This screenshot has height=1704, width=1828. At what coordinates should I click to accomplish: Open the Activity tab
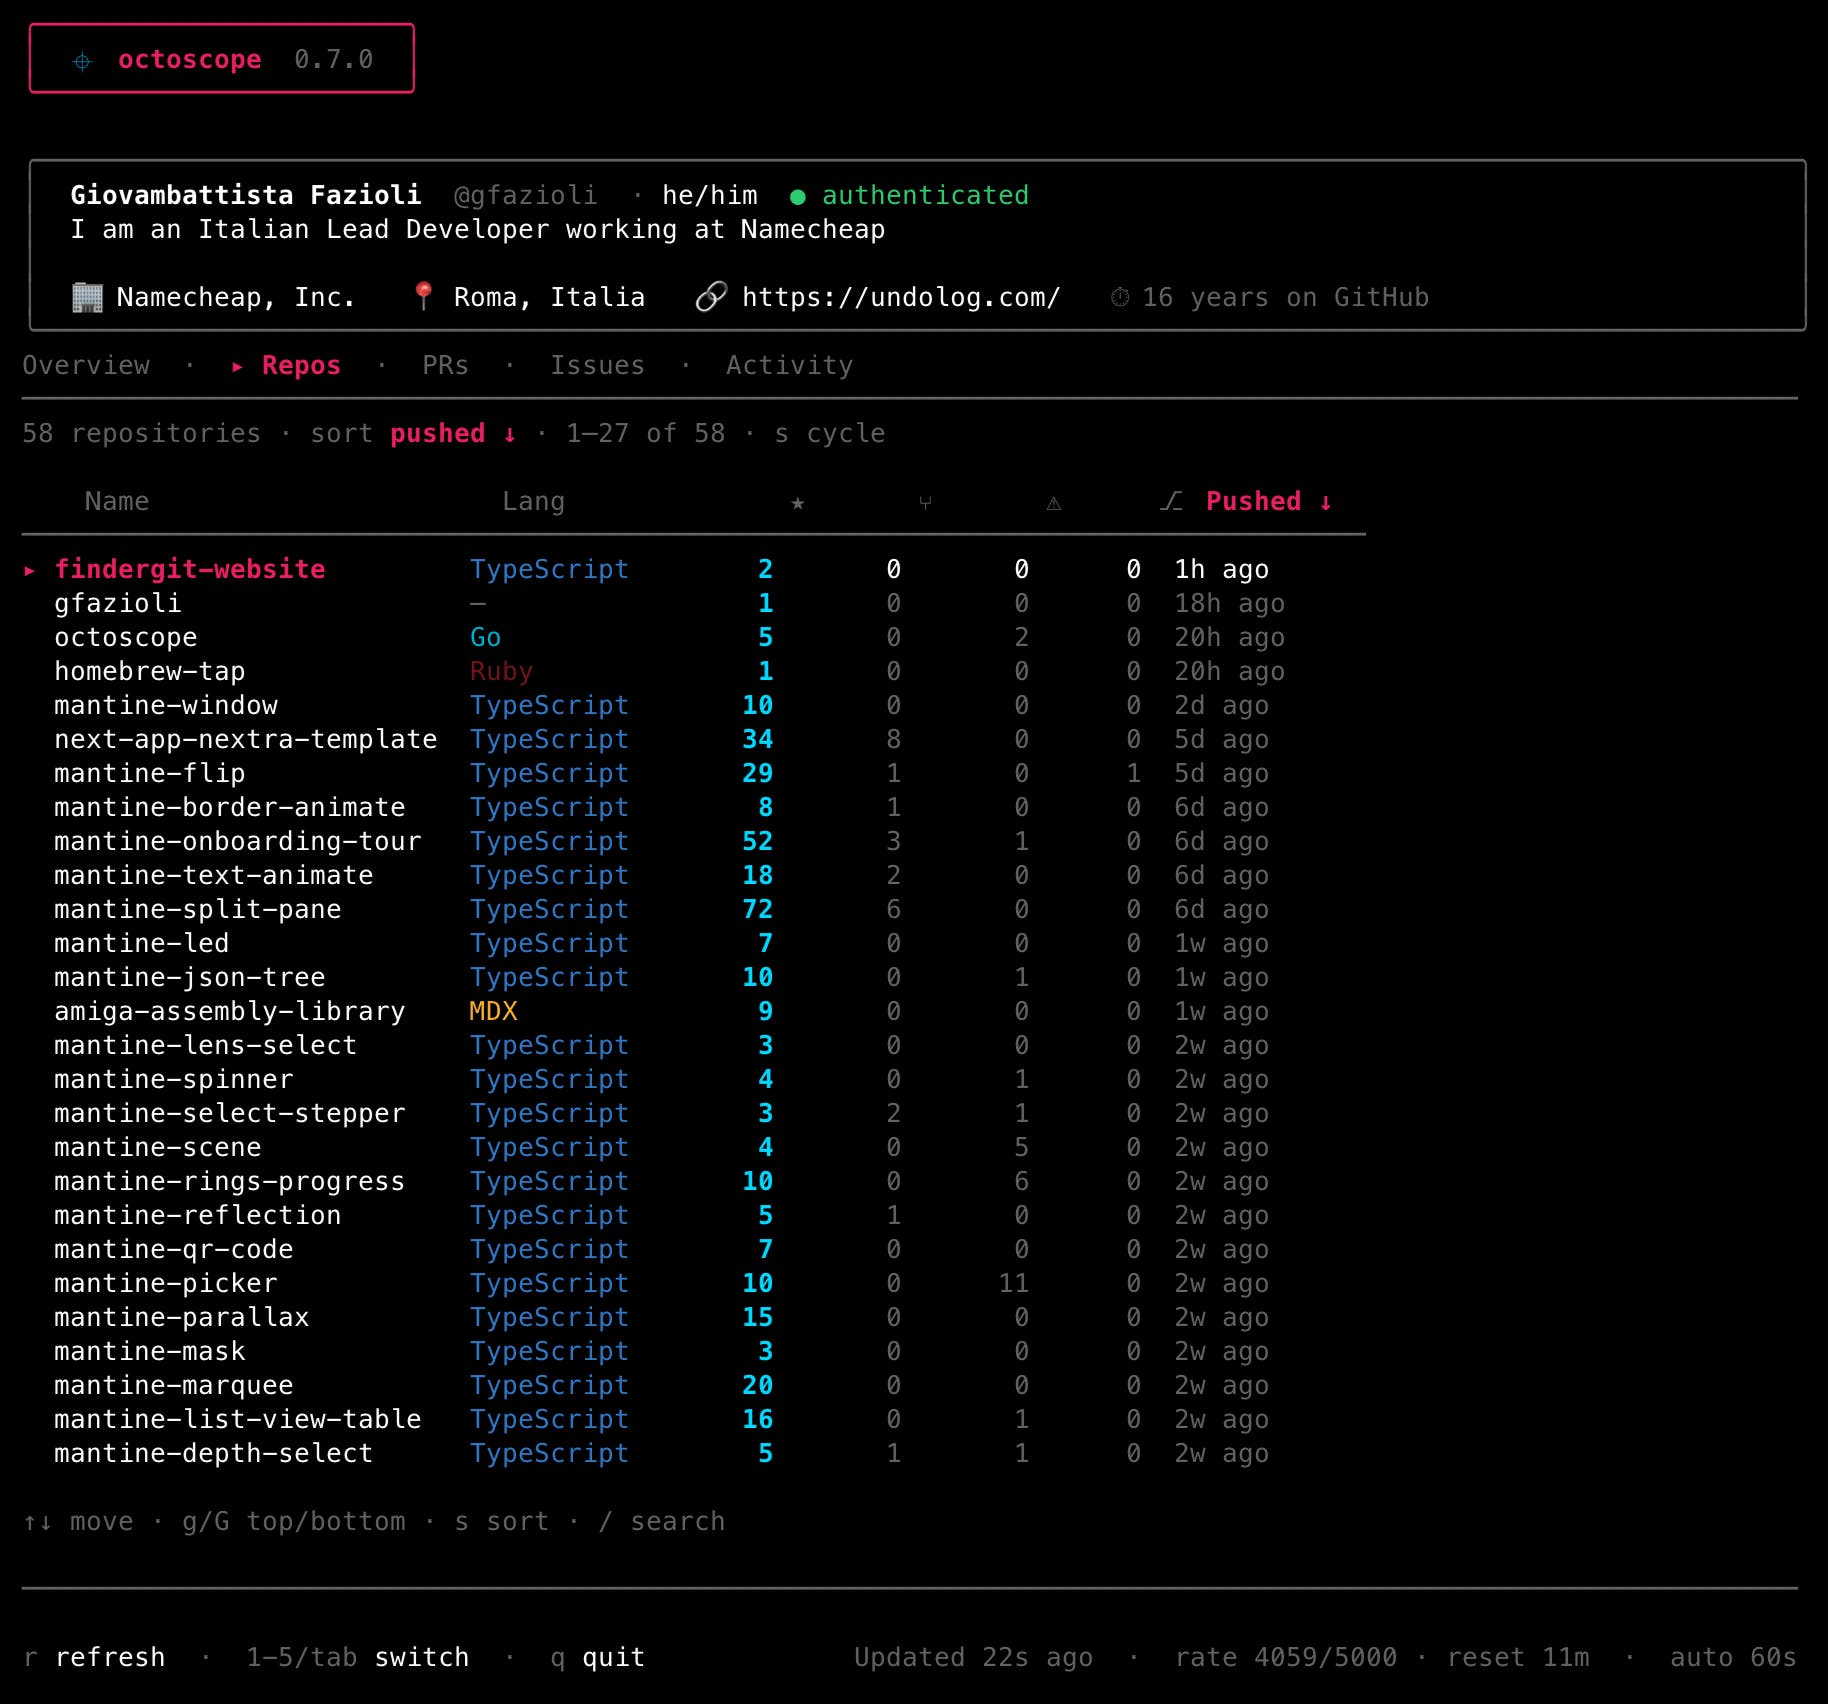point(789,366)
